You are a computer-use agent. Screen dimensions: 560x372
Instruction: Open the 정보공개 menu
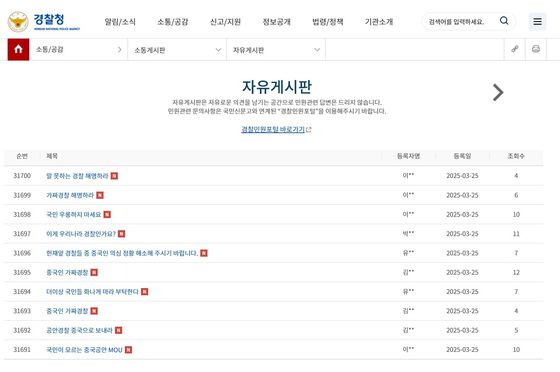click(x=276, y=22)
